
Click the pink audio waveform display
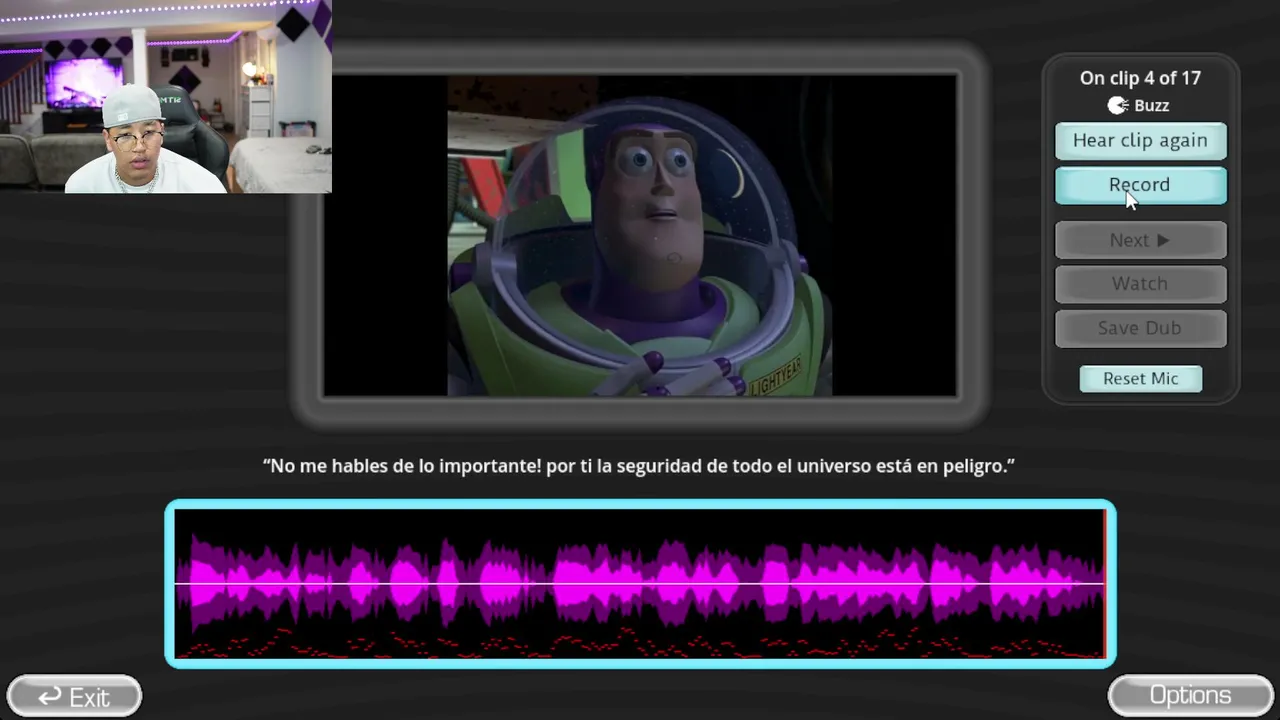640,583
